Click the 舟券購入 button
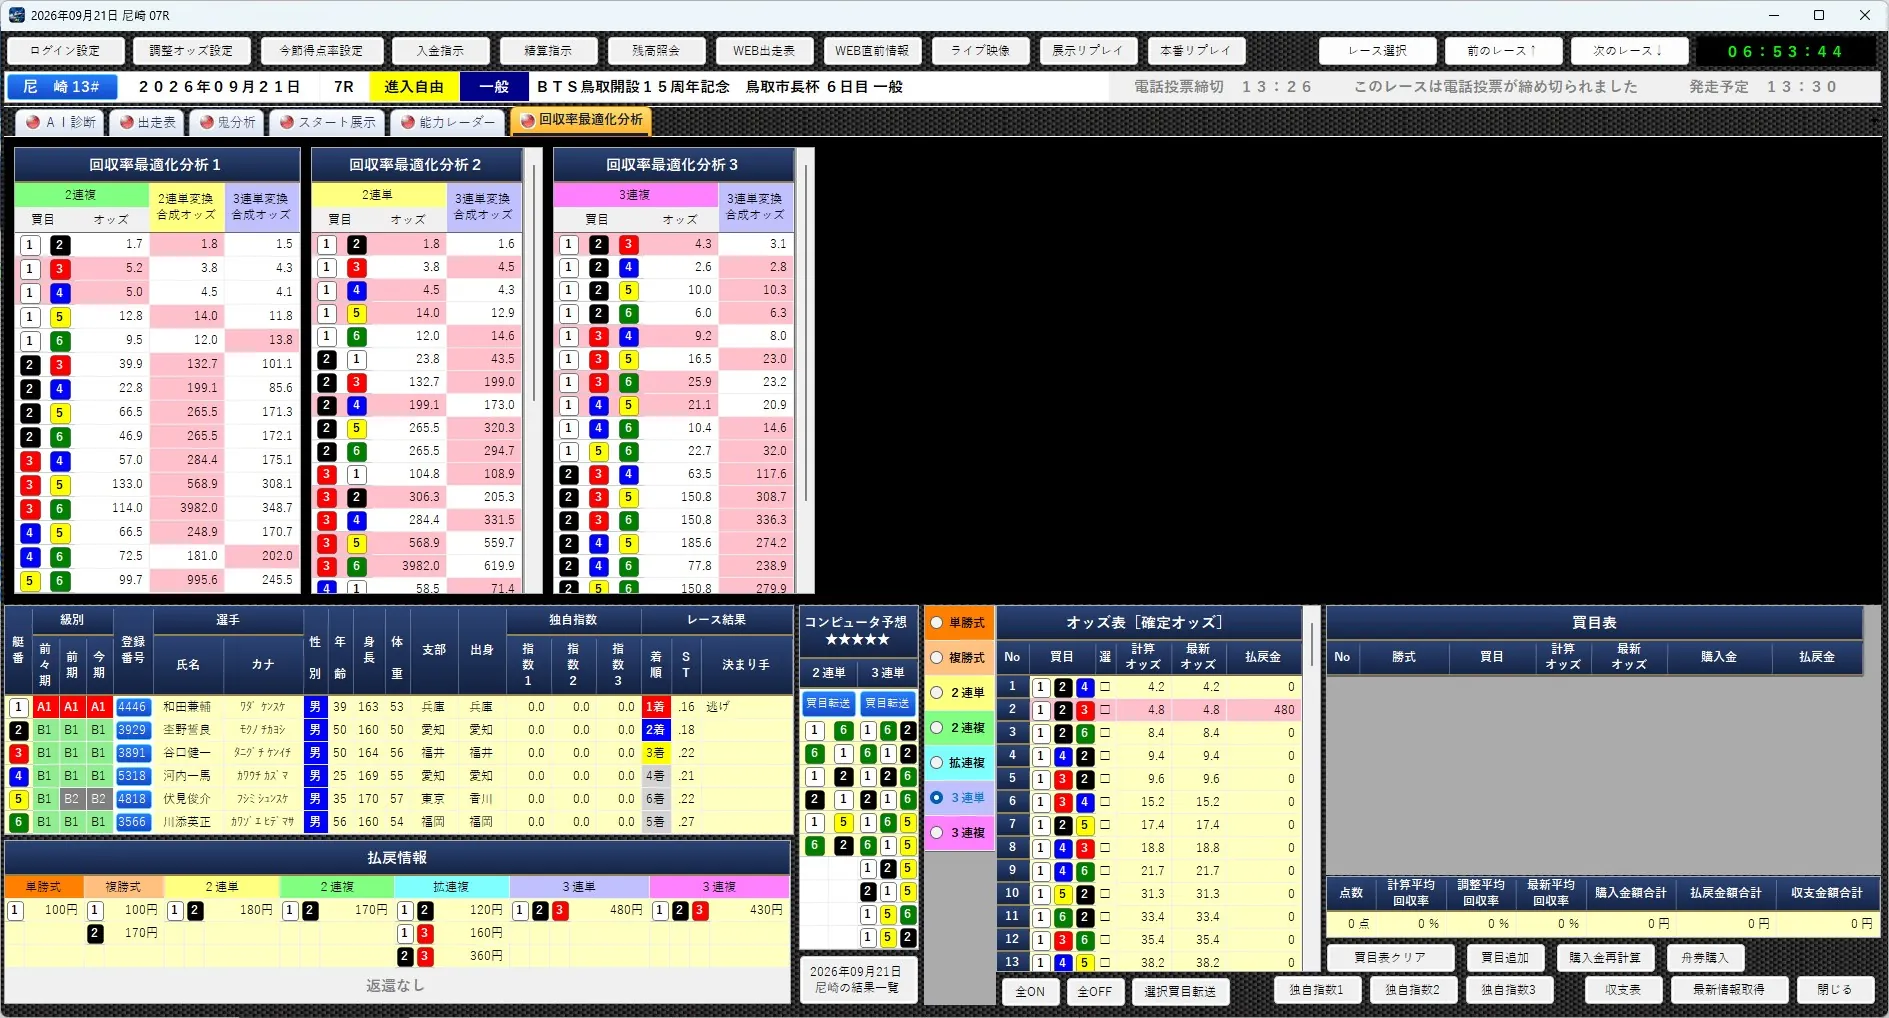 click(1705, 958)
